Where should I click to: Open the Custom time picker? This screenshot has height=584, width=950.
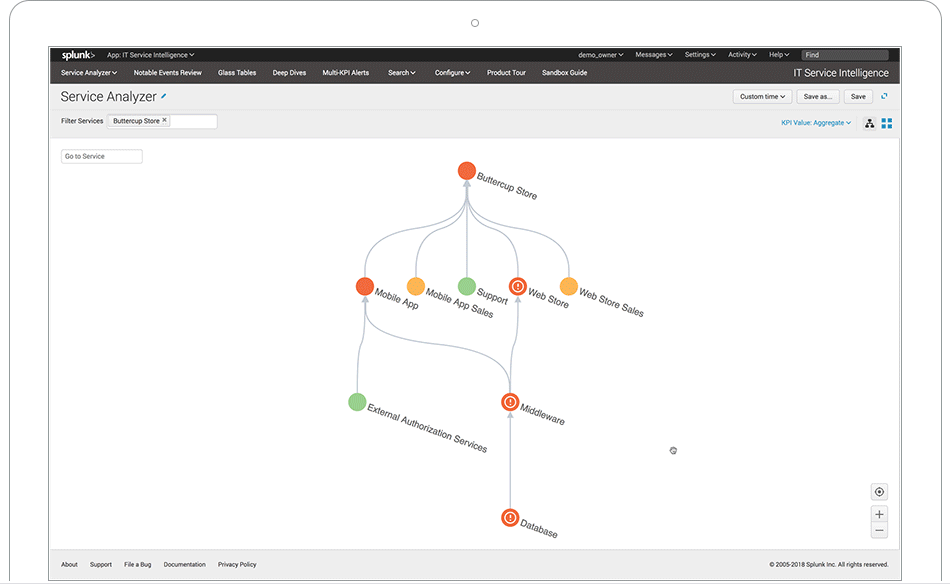[762, 96]
